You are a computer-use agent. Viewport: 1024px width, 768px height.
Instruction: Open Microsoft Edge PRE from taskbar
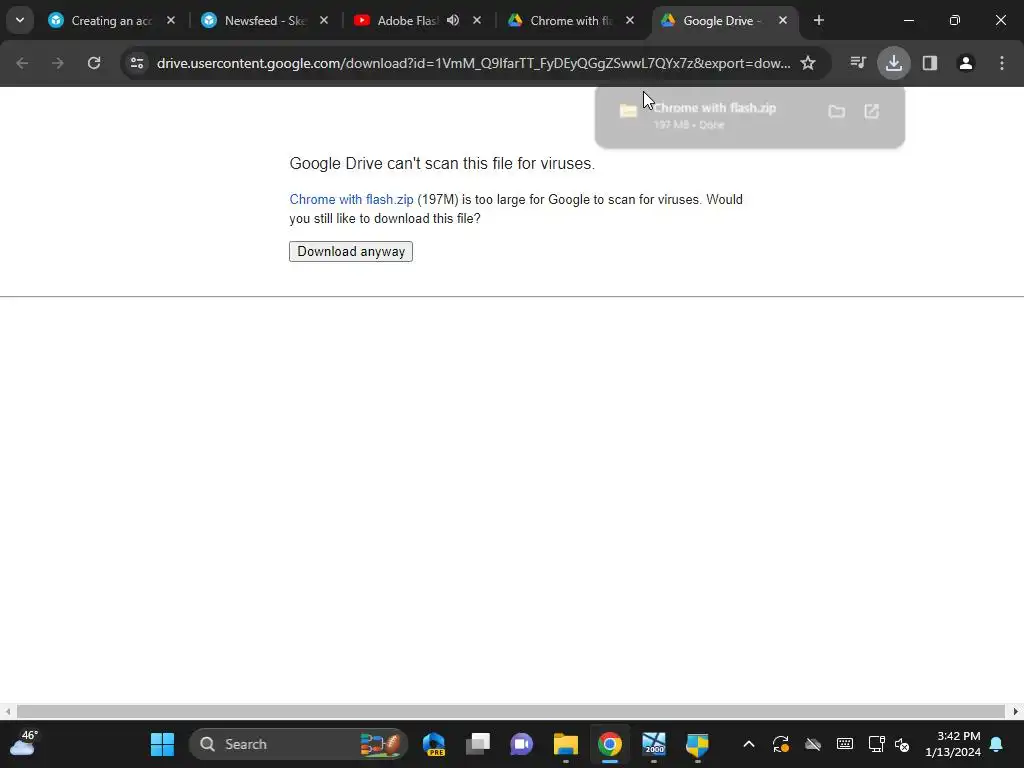(434, 744)
